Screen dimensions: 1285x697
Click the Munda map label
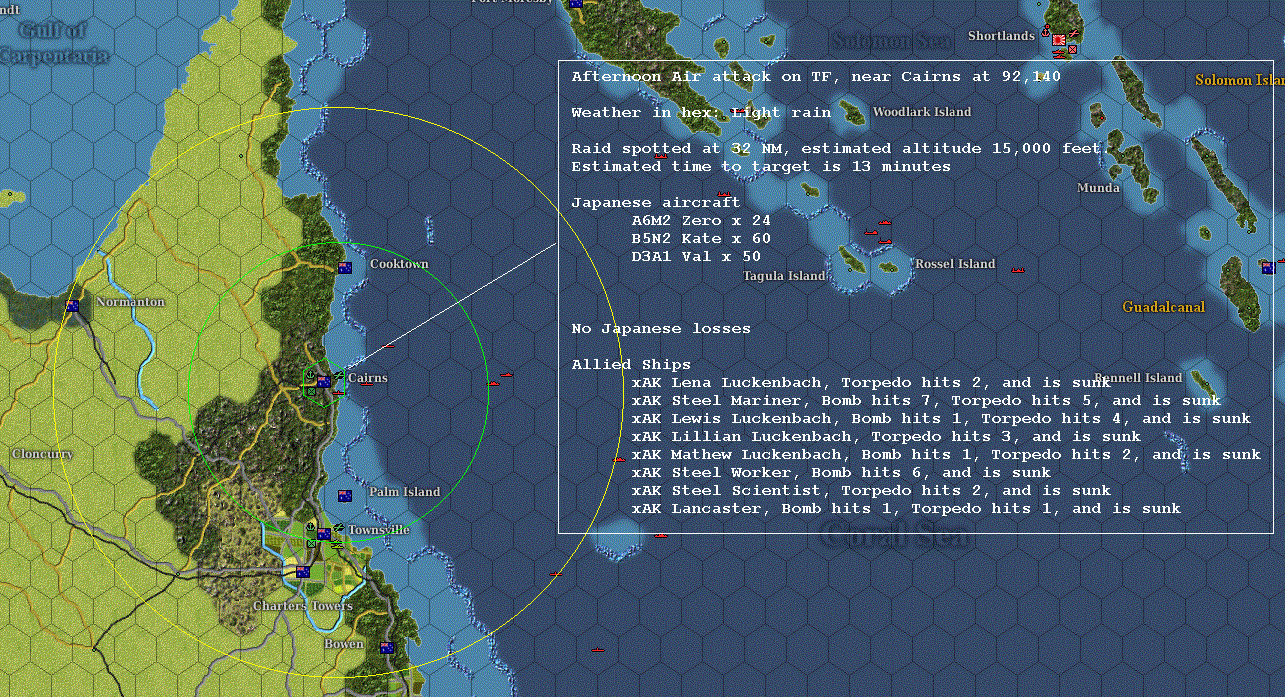[1098, 188]
